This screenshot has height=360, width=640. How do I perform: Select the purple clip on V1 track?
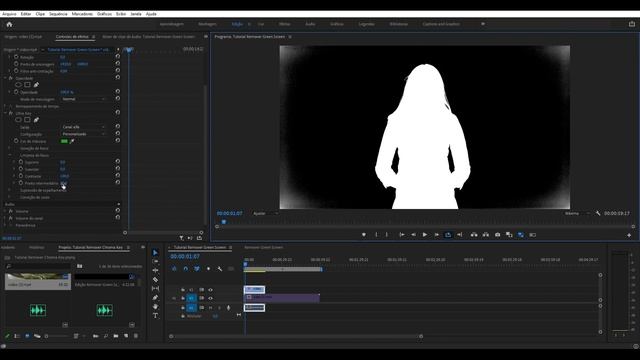point(282,298)
